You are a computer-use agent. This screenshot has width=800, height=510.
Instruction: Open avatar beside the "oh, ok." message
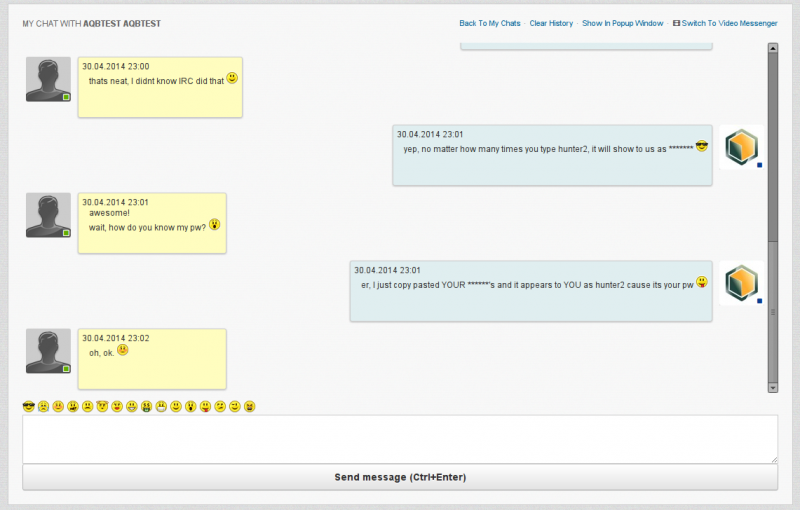[x=48, y=351]
